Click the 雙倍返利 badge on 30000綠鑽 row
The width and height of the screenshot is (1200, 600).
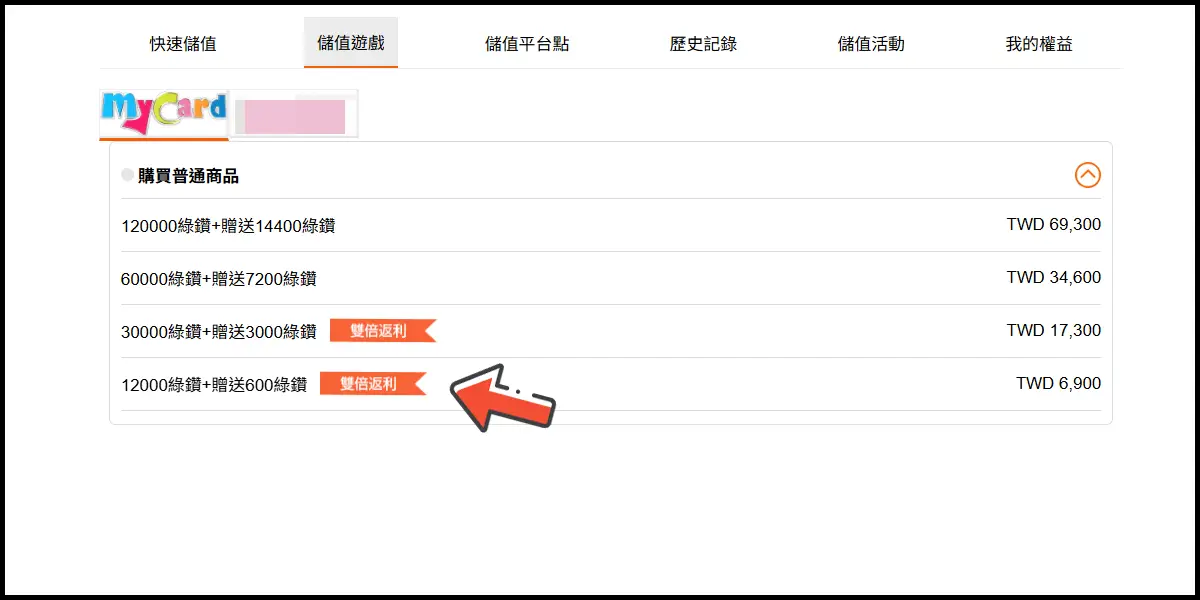click(383, 331)
